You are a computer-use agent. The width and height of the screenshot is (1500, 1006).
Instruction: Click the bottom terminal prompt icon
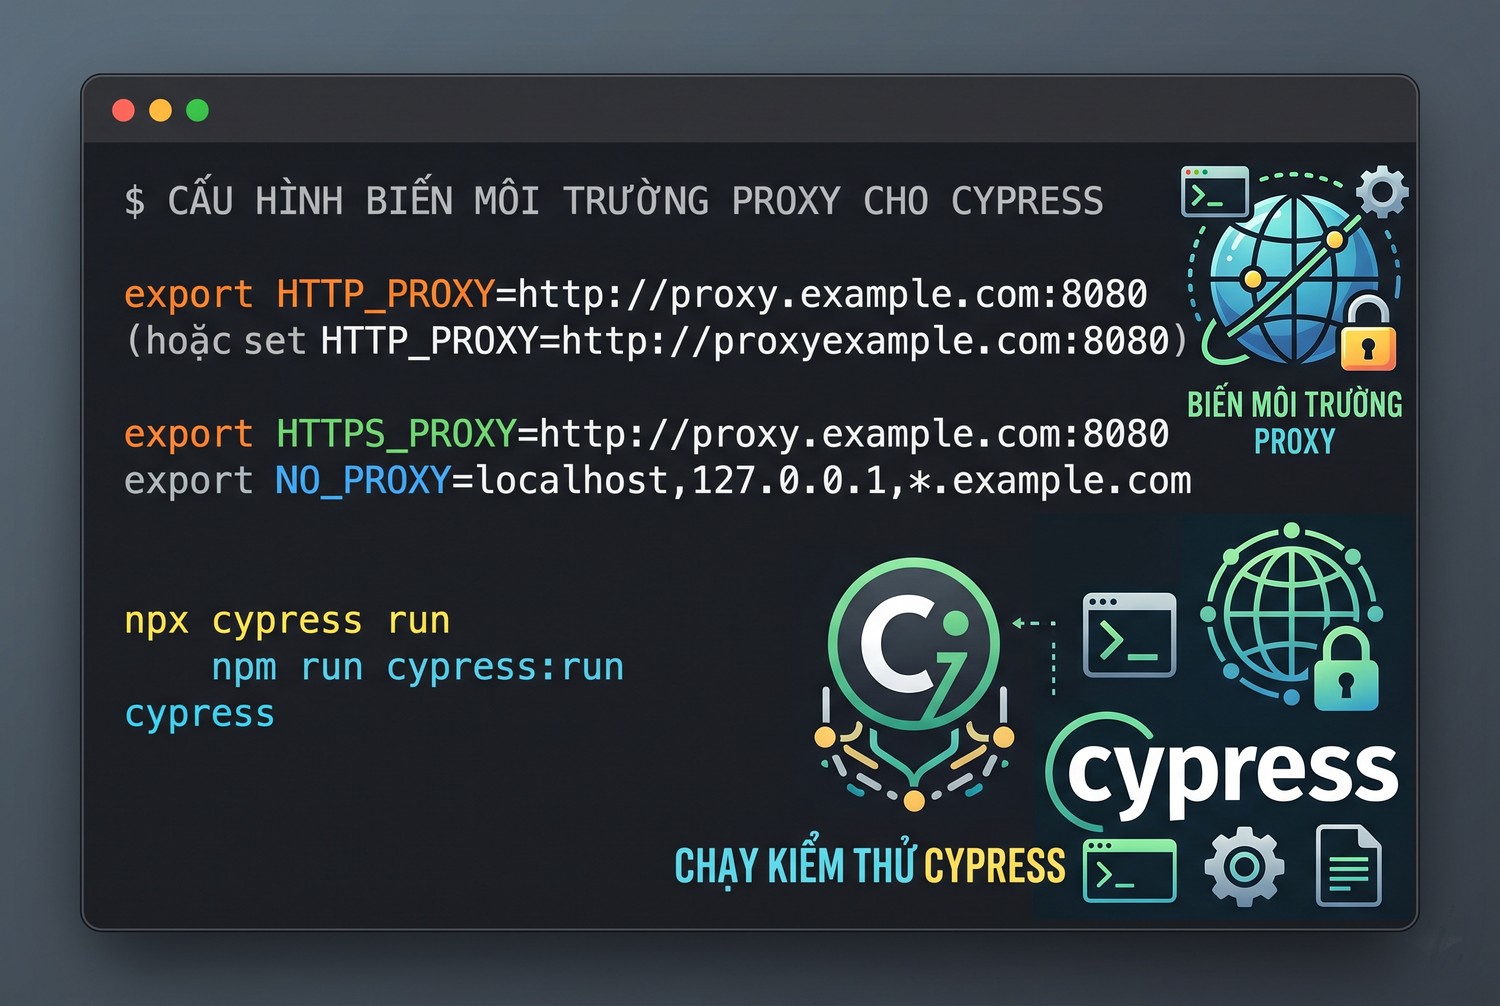pos(1130,871)
